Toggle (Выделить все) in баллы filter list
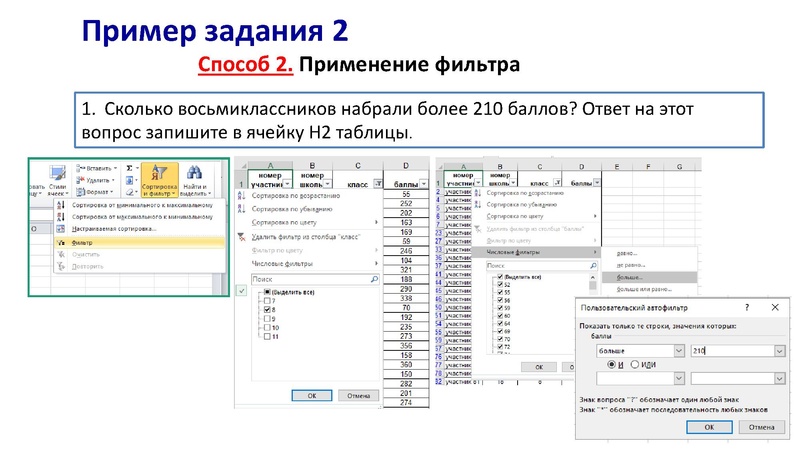Image resolution: width=800 pixels, height=450 pixels. click(500, 277)
